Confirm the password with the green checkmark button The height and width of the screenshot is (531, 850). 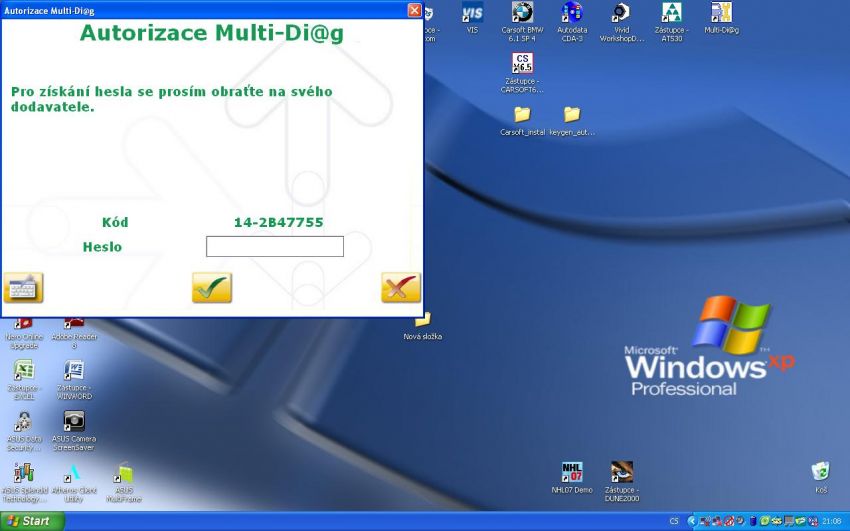pos(212,287)
